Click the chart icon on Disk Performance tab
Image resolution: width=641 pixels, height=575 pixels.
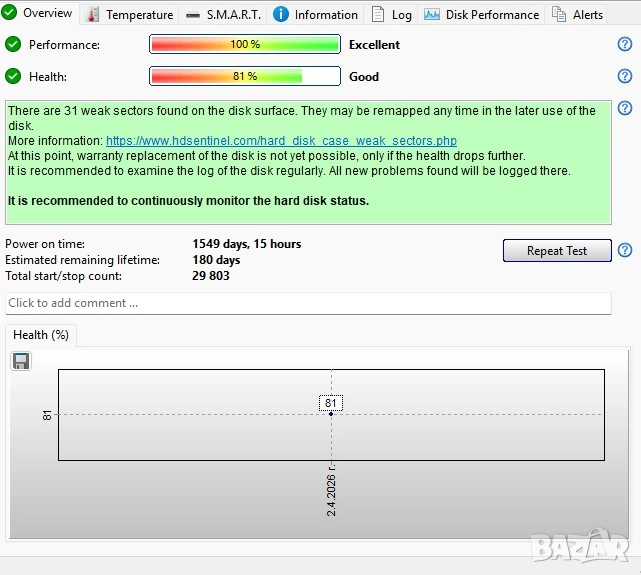[x=432, y=14]
